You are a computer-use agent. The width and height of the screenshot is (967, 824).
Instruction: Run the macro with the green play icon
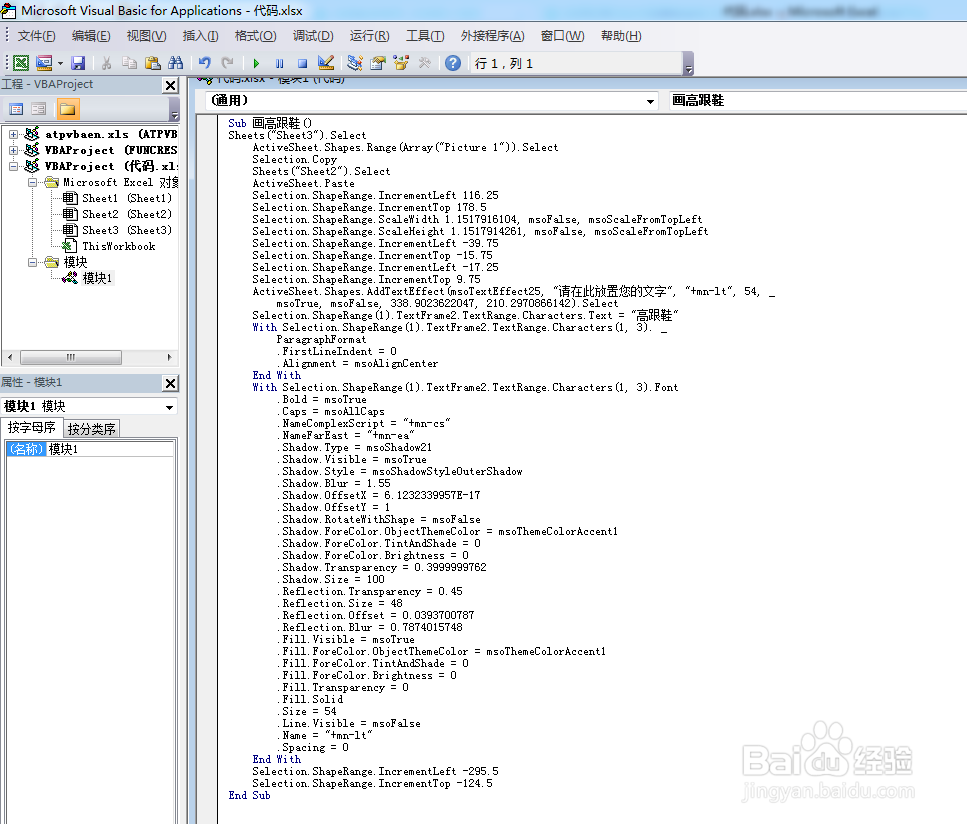256,63
